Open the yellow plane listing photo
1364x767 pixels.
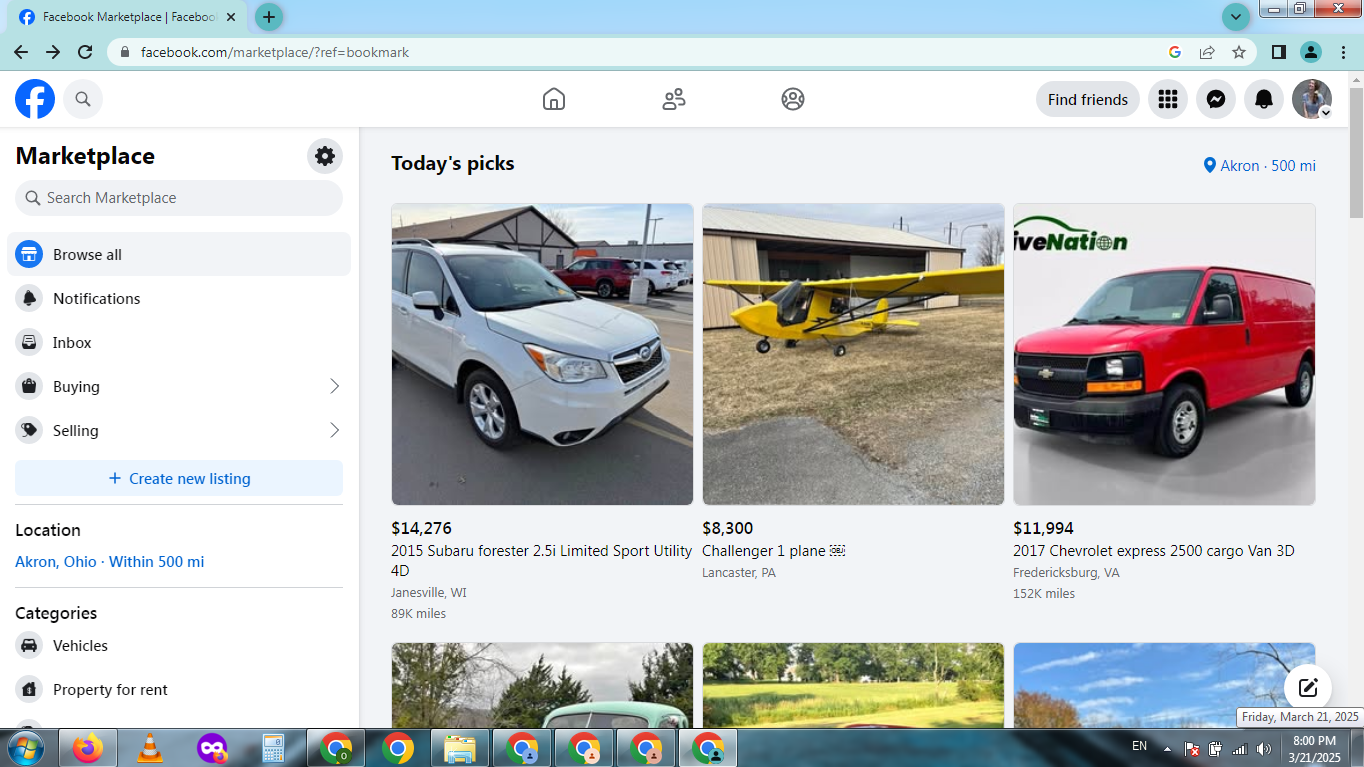coord(853,354)
